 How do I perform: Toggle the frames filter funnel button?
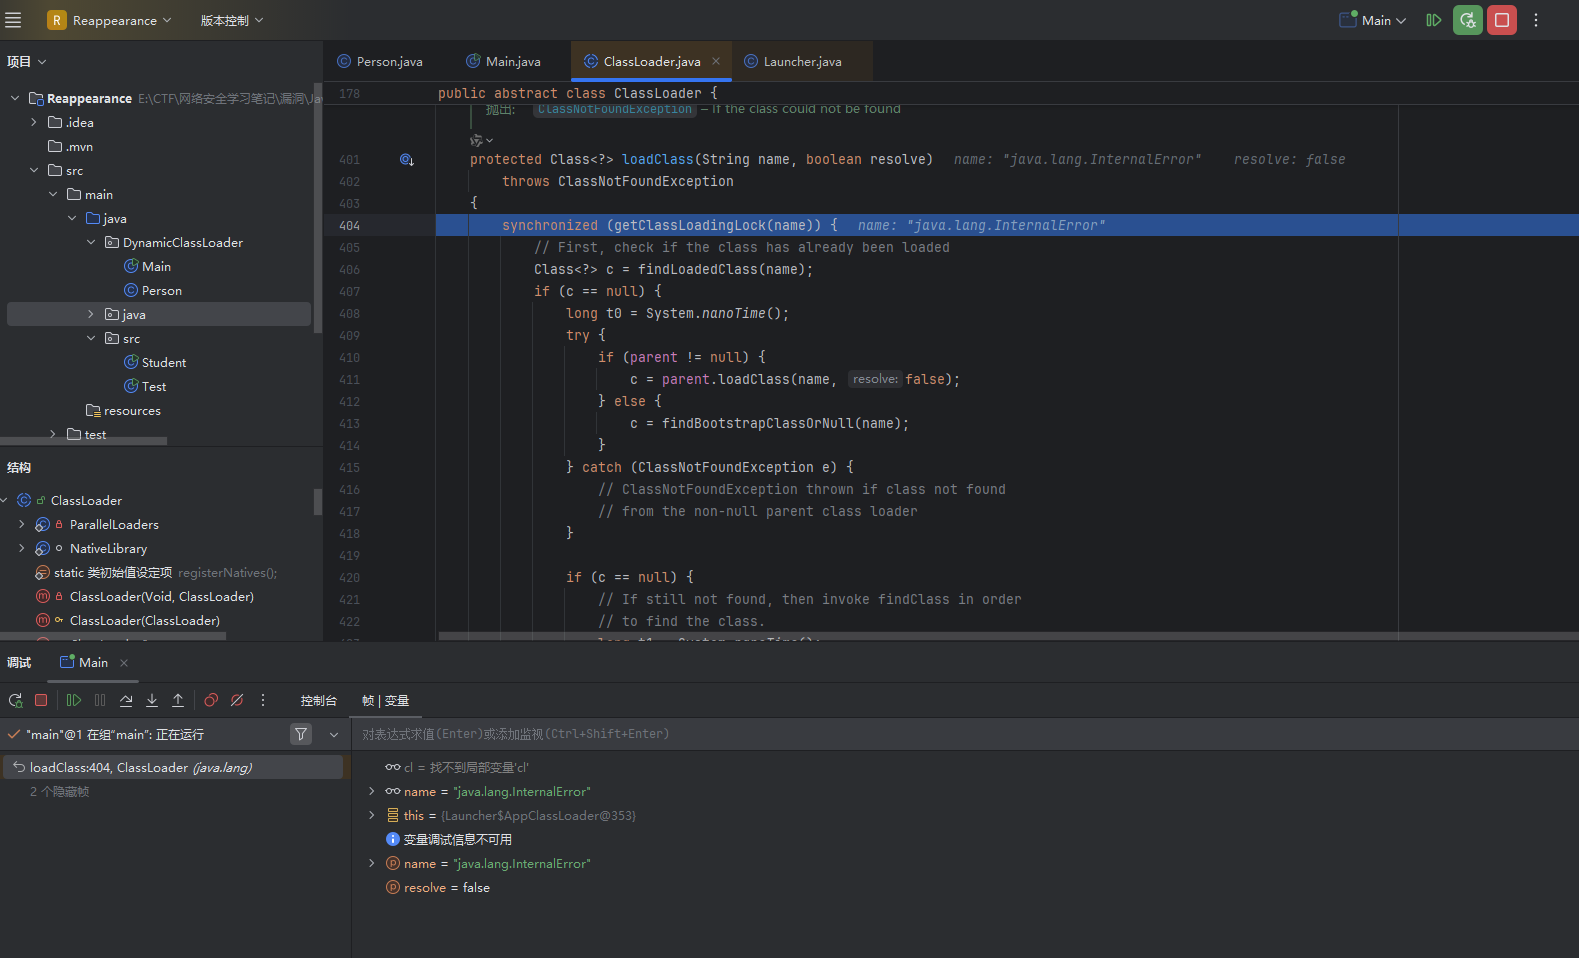pyautogui.click(x=300, y=735)
